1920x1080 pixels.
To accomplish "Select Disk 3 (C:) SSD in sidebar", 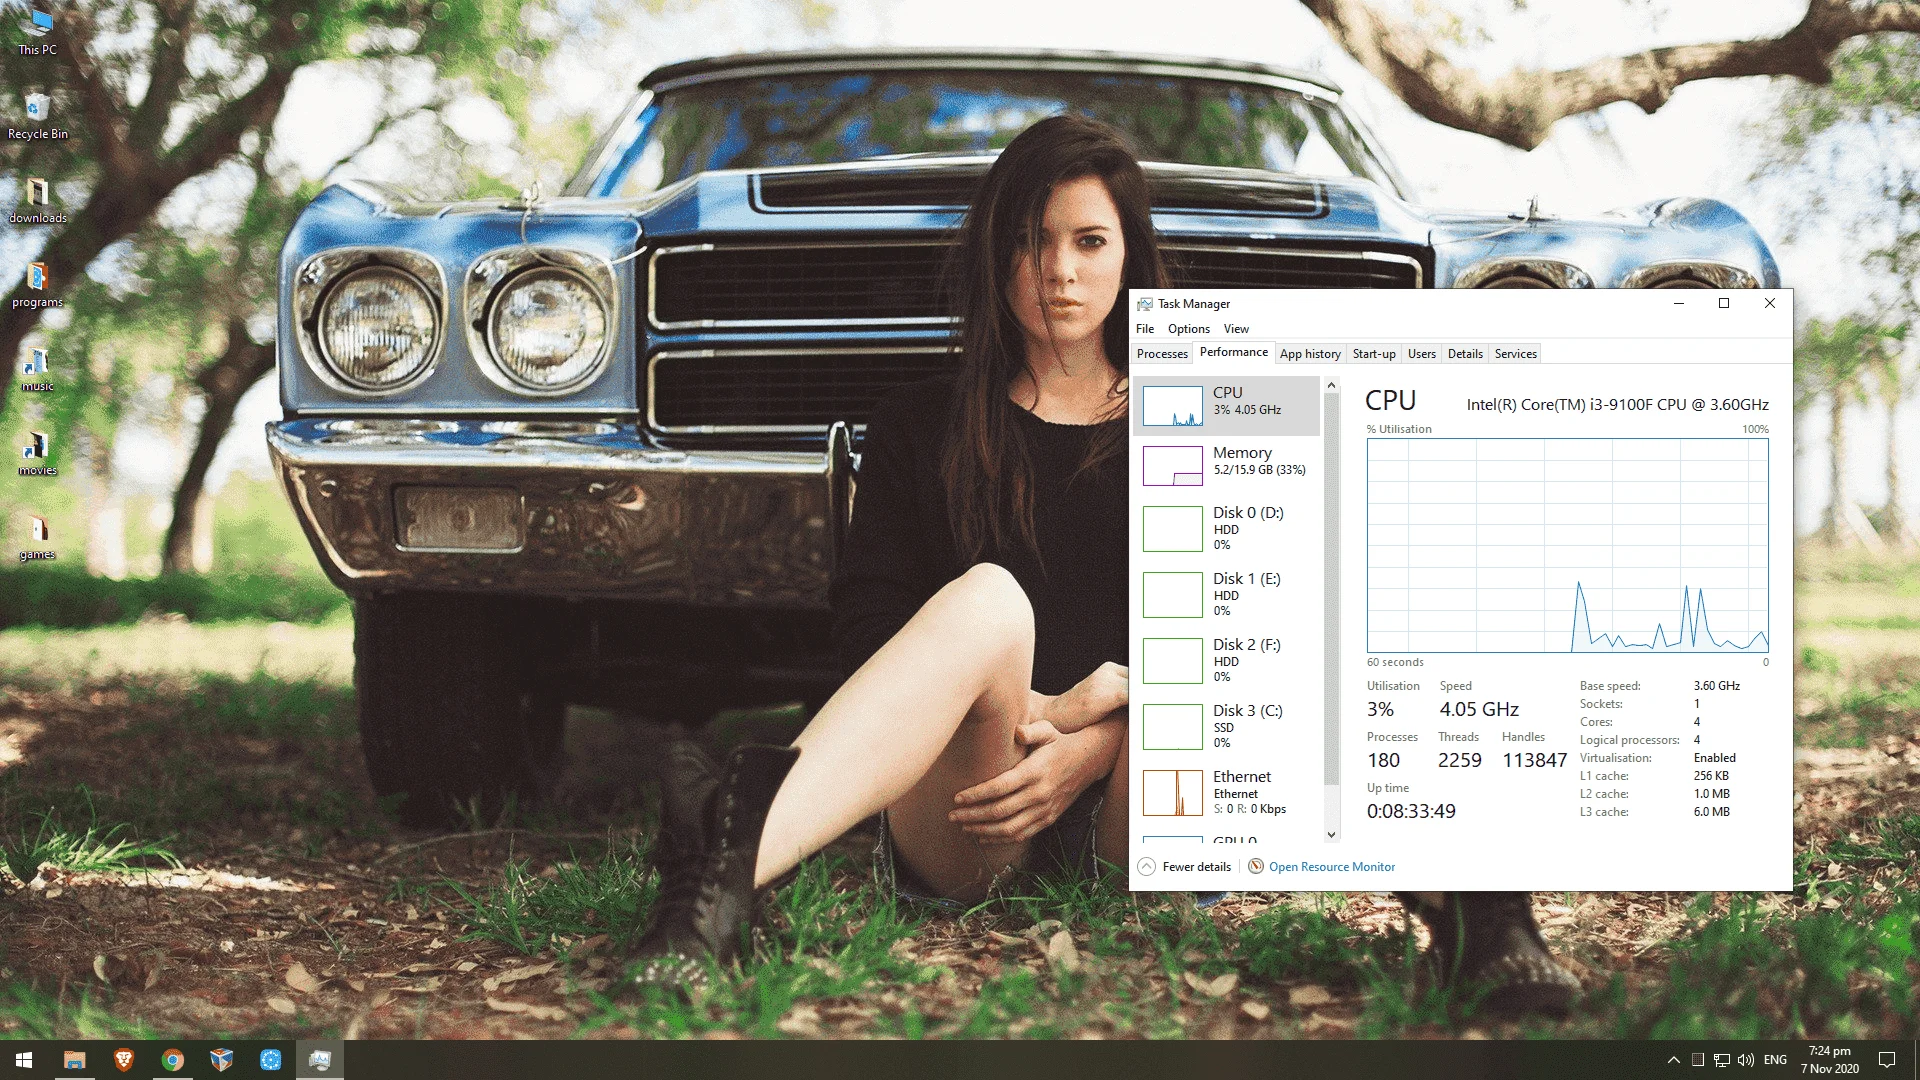I will tap(1227, 726).
